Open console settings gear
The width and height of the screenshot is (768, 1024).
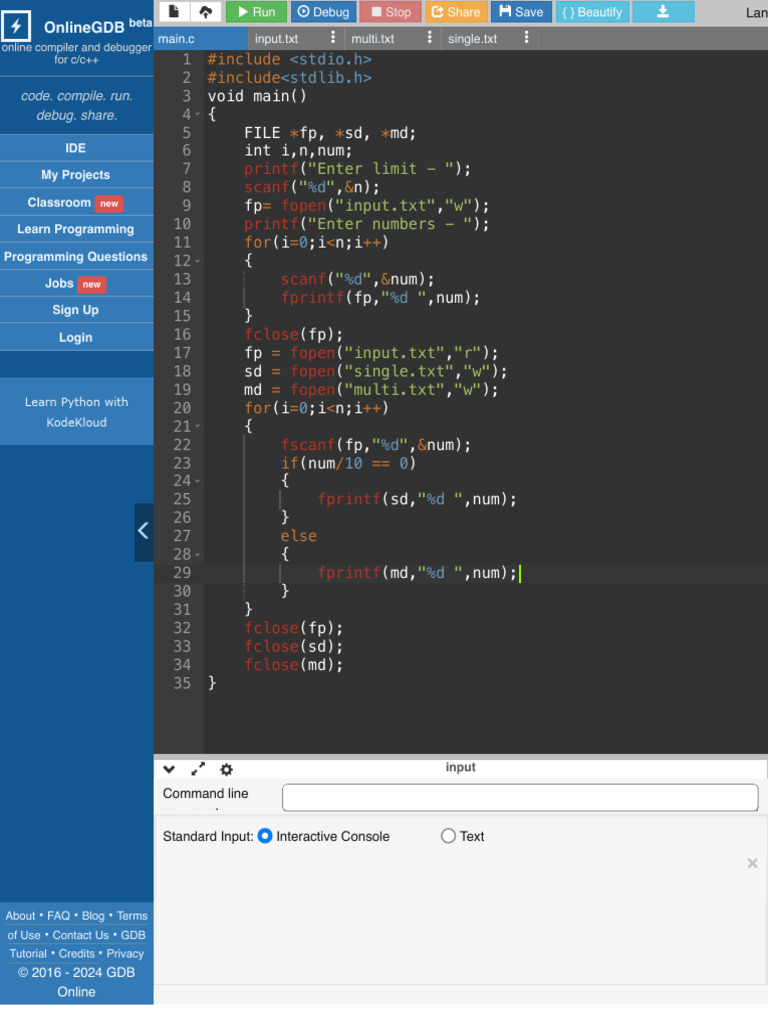coord(227,770)
